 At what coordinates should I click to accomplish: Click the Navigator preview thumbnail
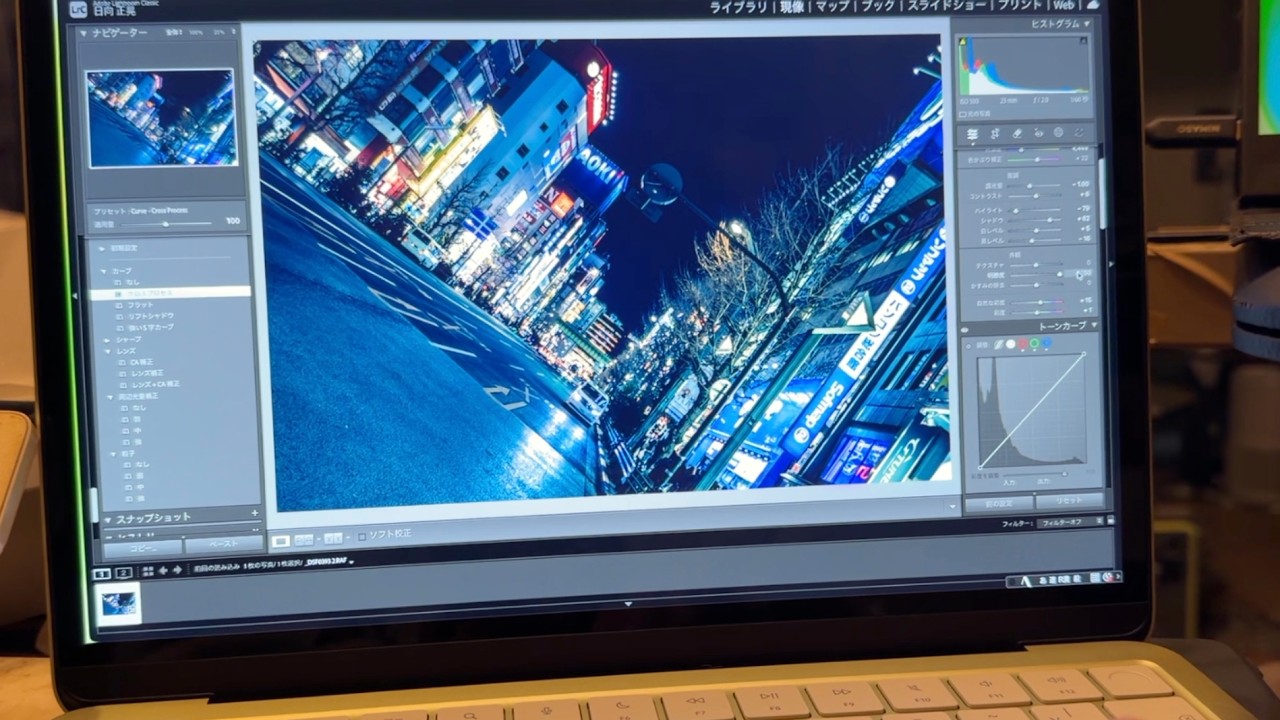pyautogui.click(x=162, y=117)
